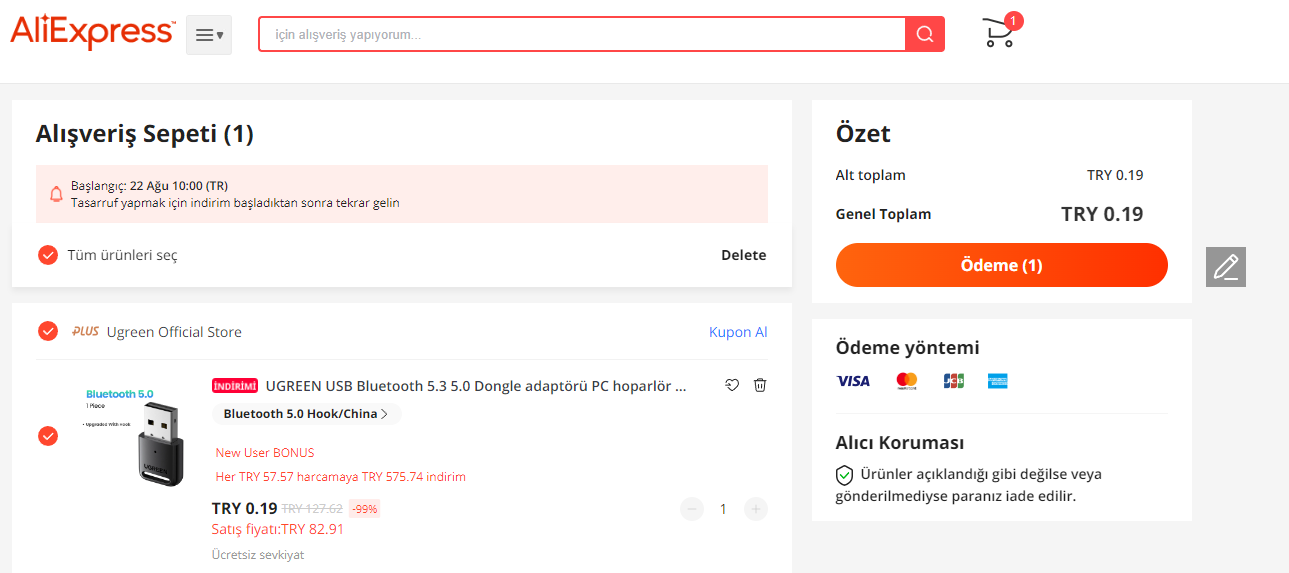Open the Bluetooth dongle product thumbnail
The height and width of the screenshot is (573, 1289).
[x=134, y=436]
